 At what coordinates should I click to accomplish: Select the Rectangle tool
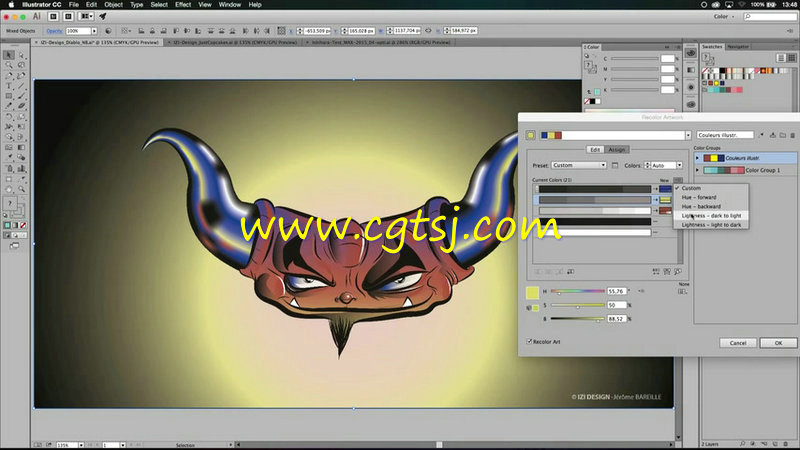pyautogui.click(x=9, y=96)
